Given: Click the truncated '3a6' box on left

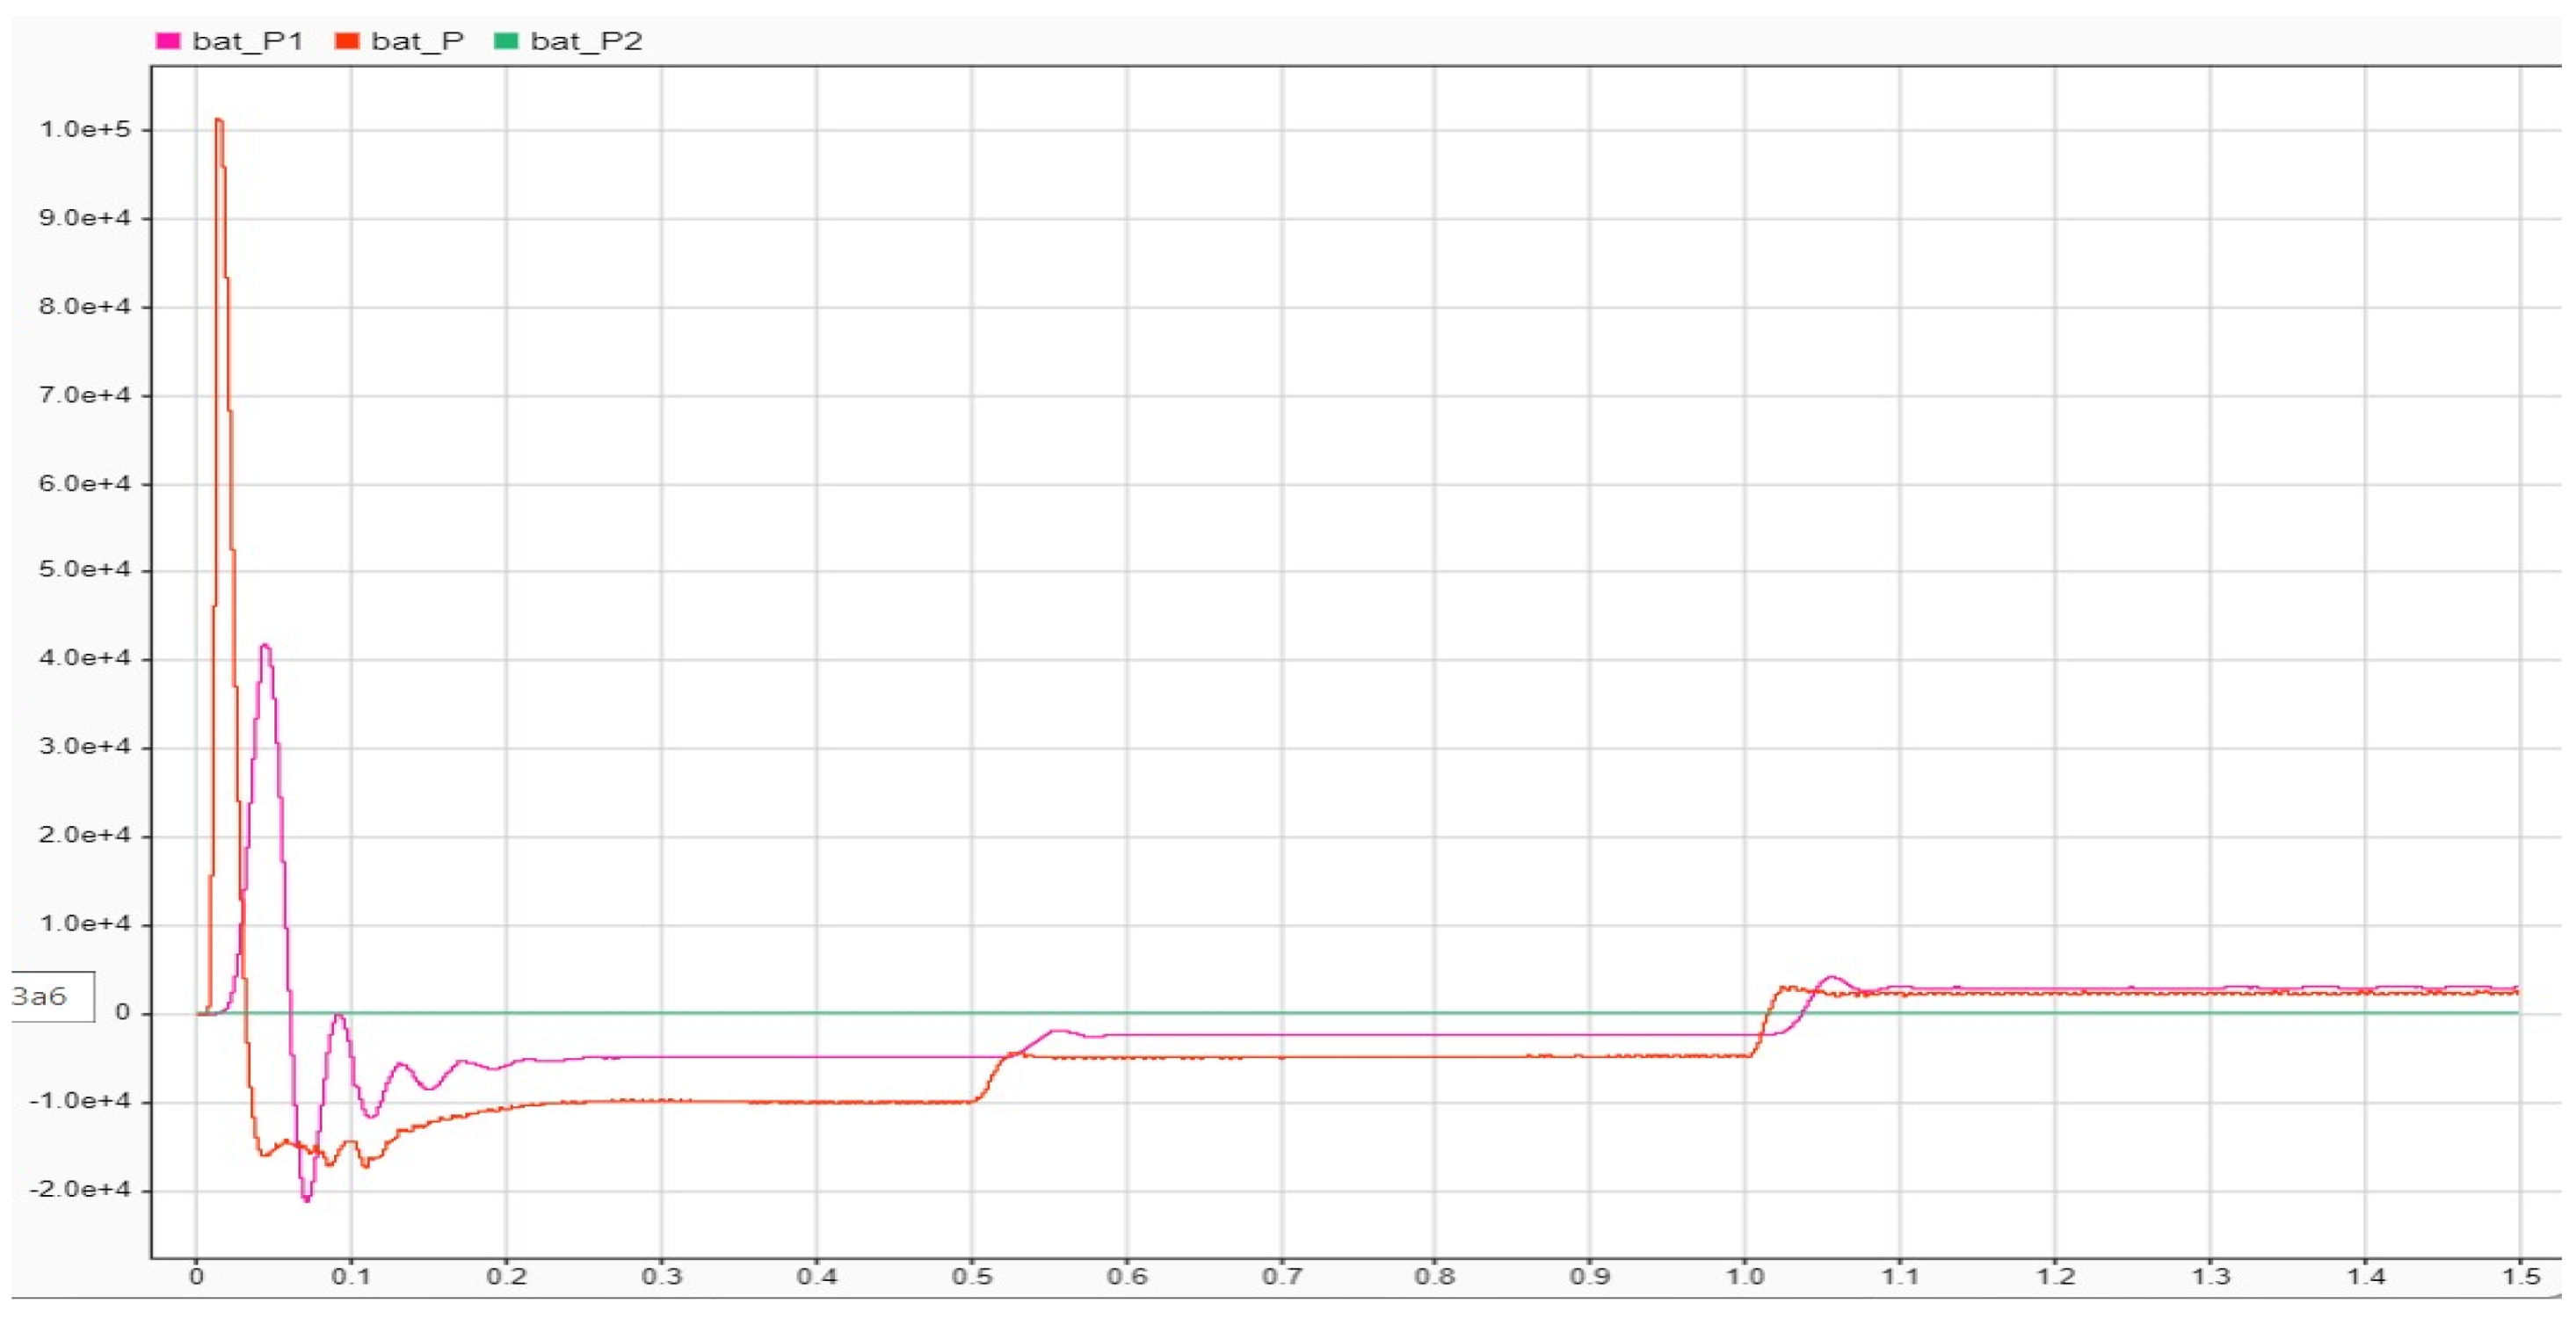Looking at the screenshot, I should pos(52,996).
